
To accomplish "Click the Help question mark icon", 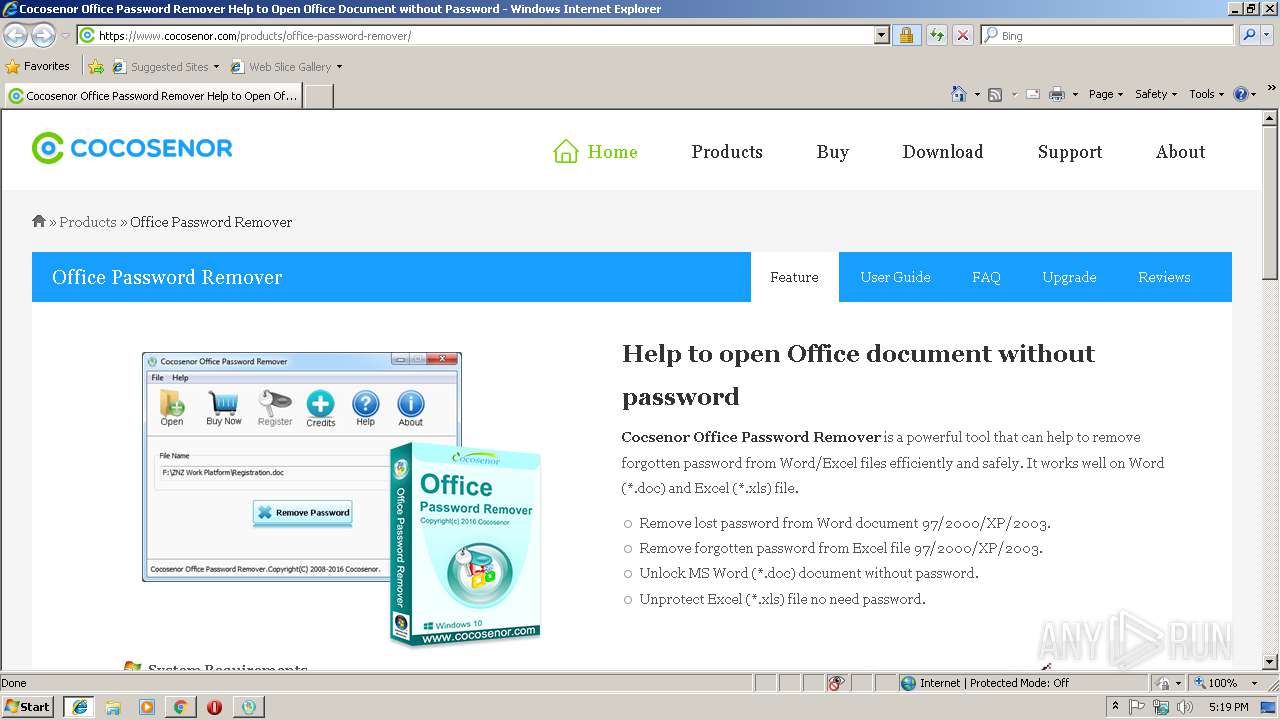I will click(1241, 94).
